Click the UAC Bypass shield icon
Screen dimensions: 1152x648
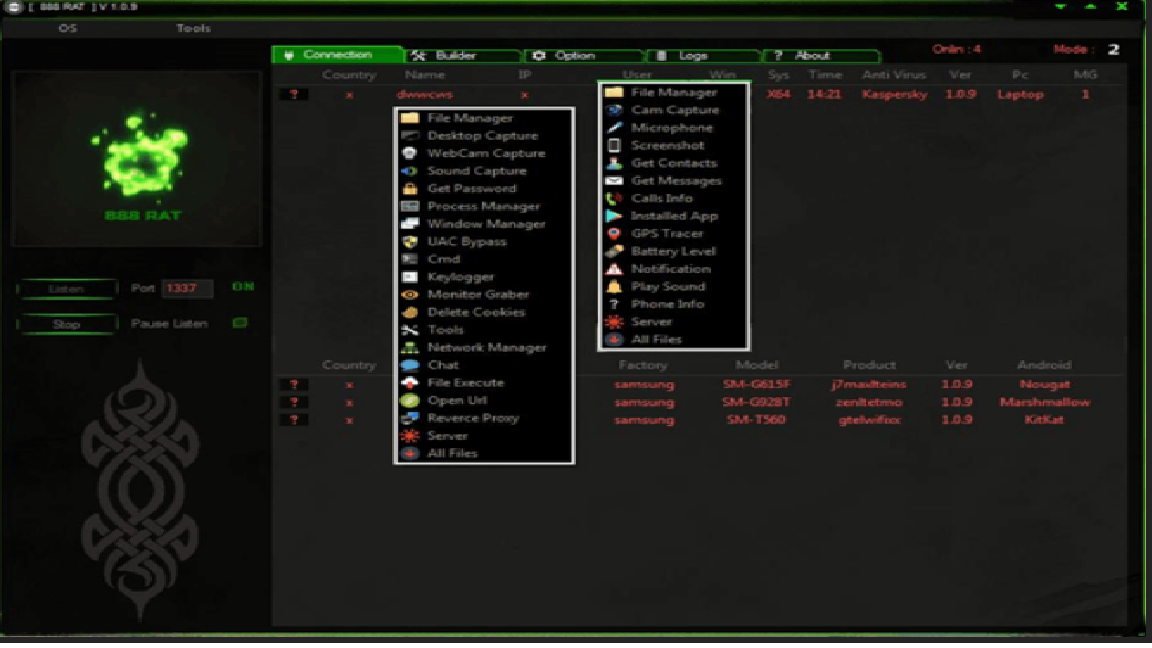pyautogui.click(x=409, y=242)
